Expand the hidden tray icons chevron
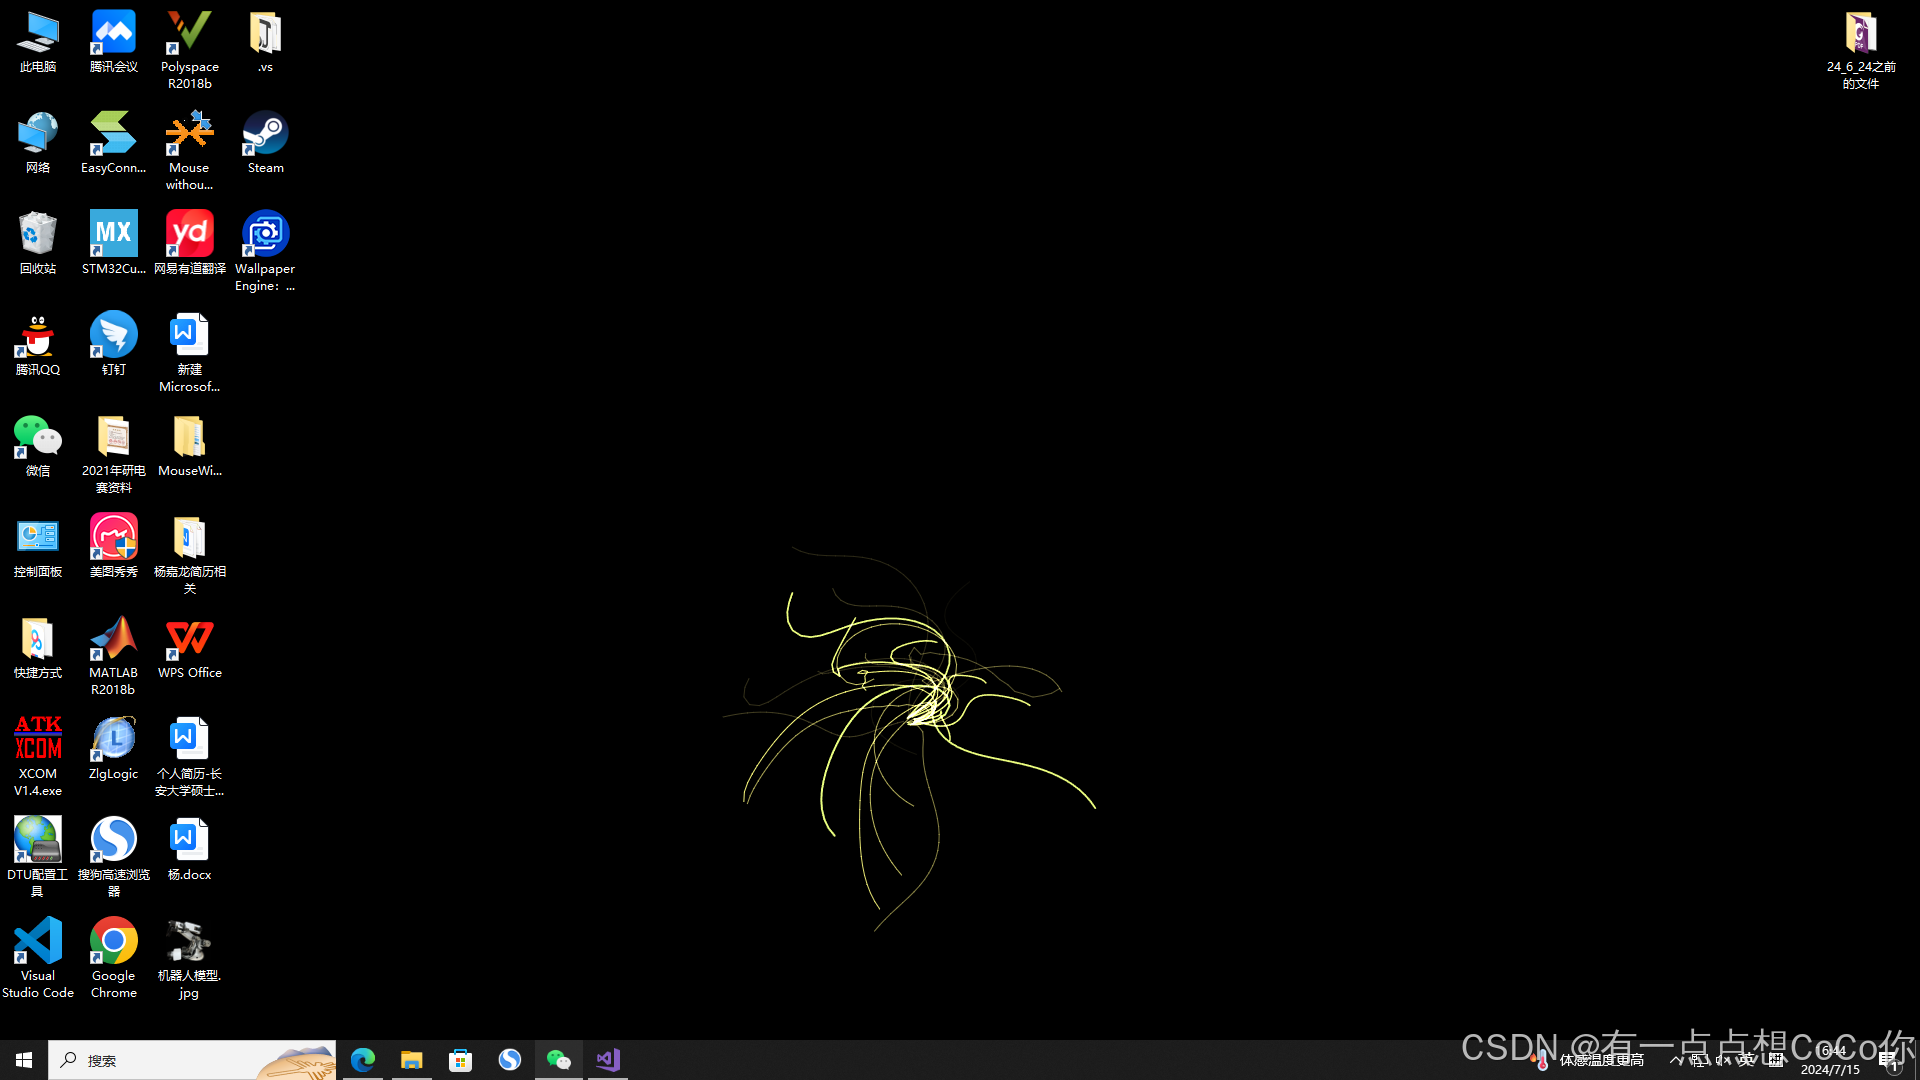 (x=1676, y=1060)
